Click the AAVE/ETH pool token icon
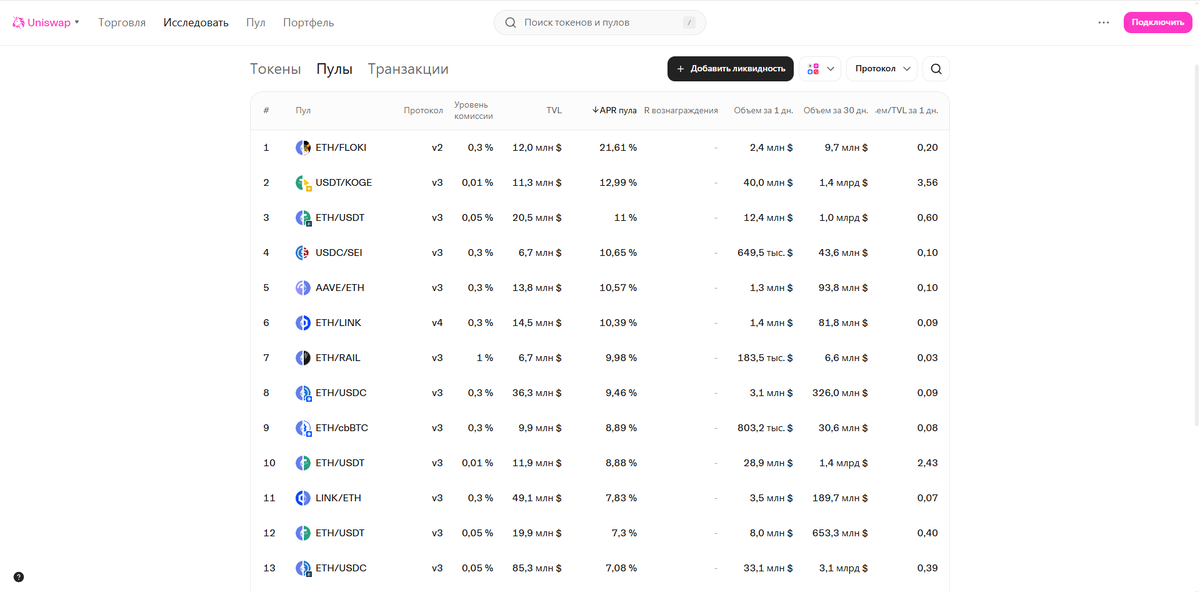1200x592 pixels. click(303, 288)
